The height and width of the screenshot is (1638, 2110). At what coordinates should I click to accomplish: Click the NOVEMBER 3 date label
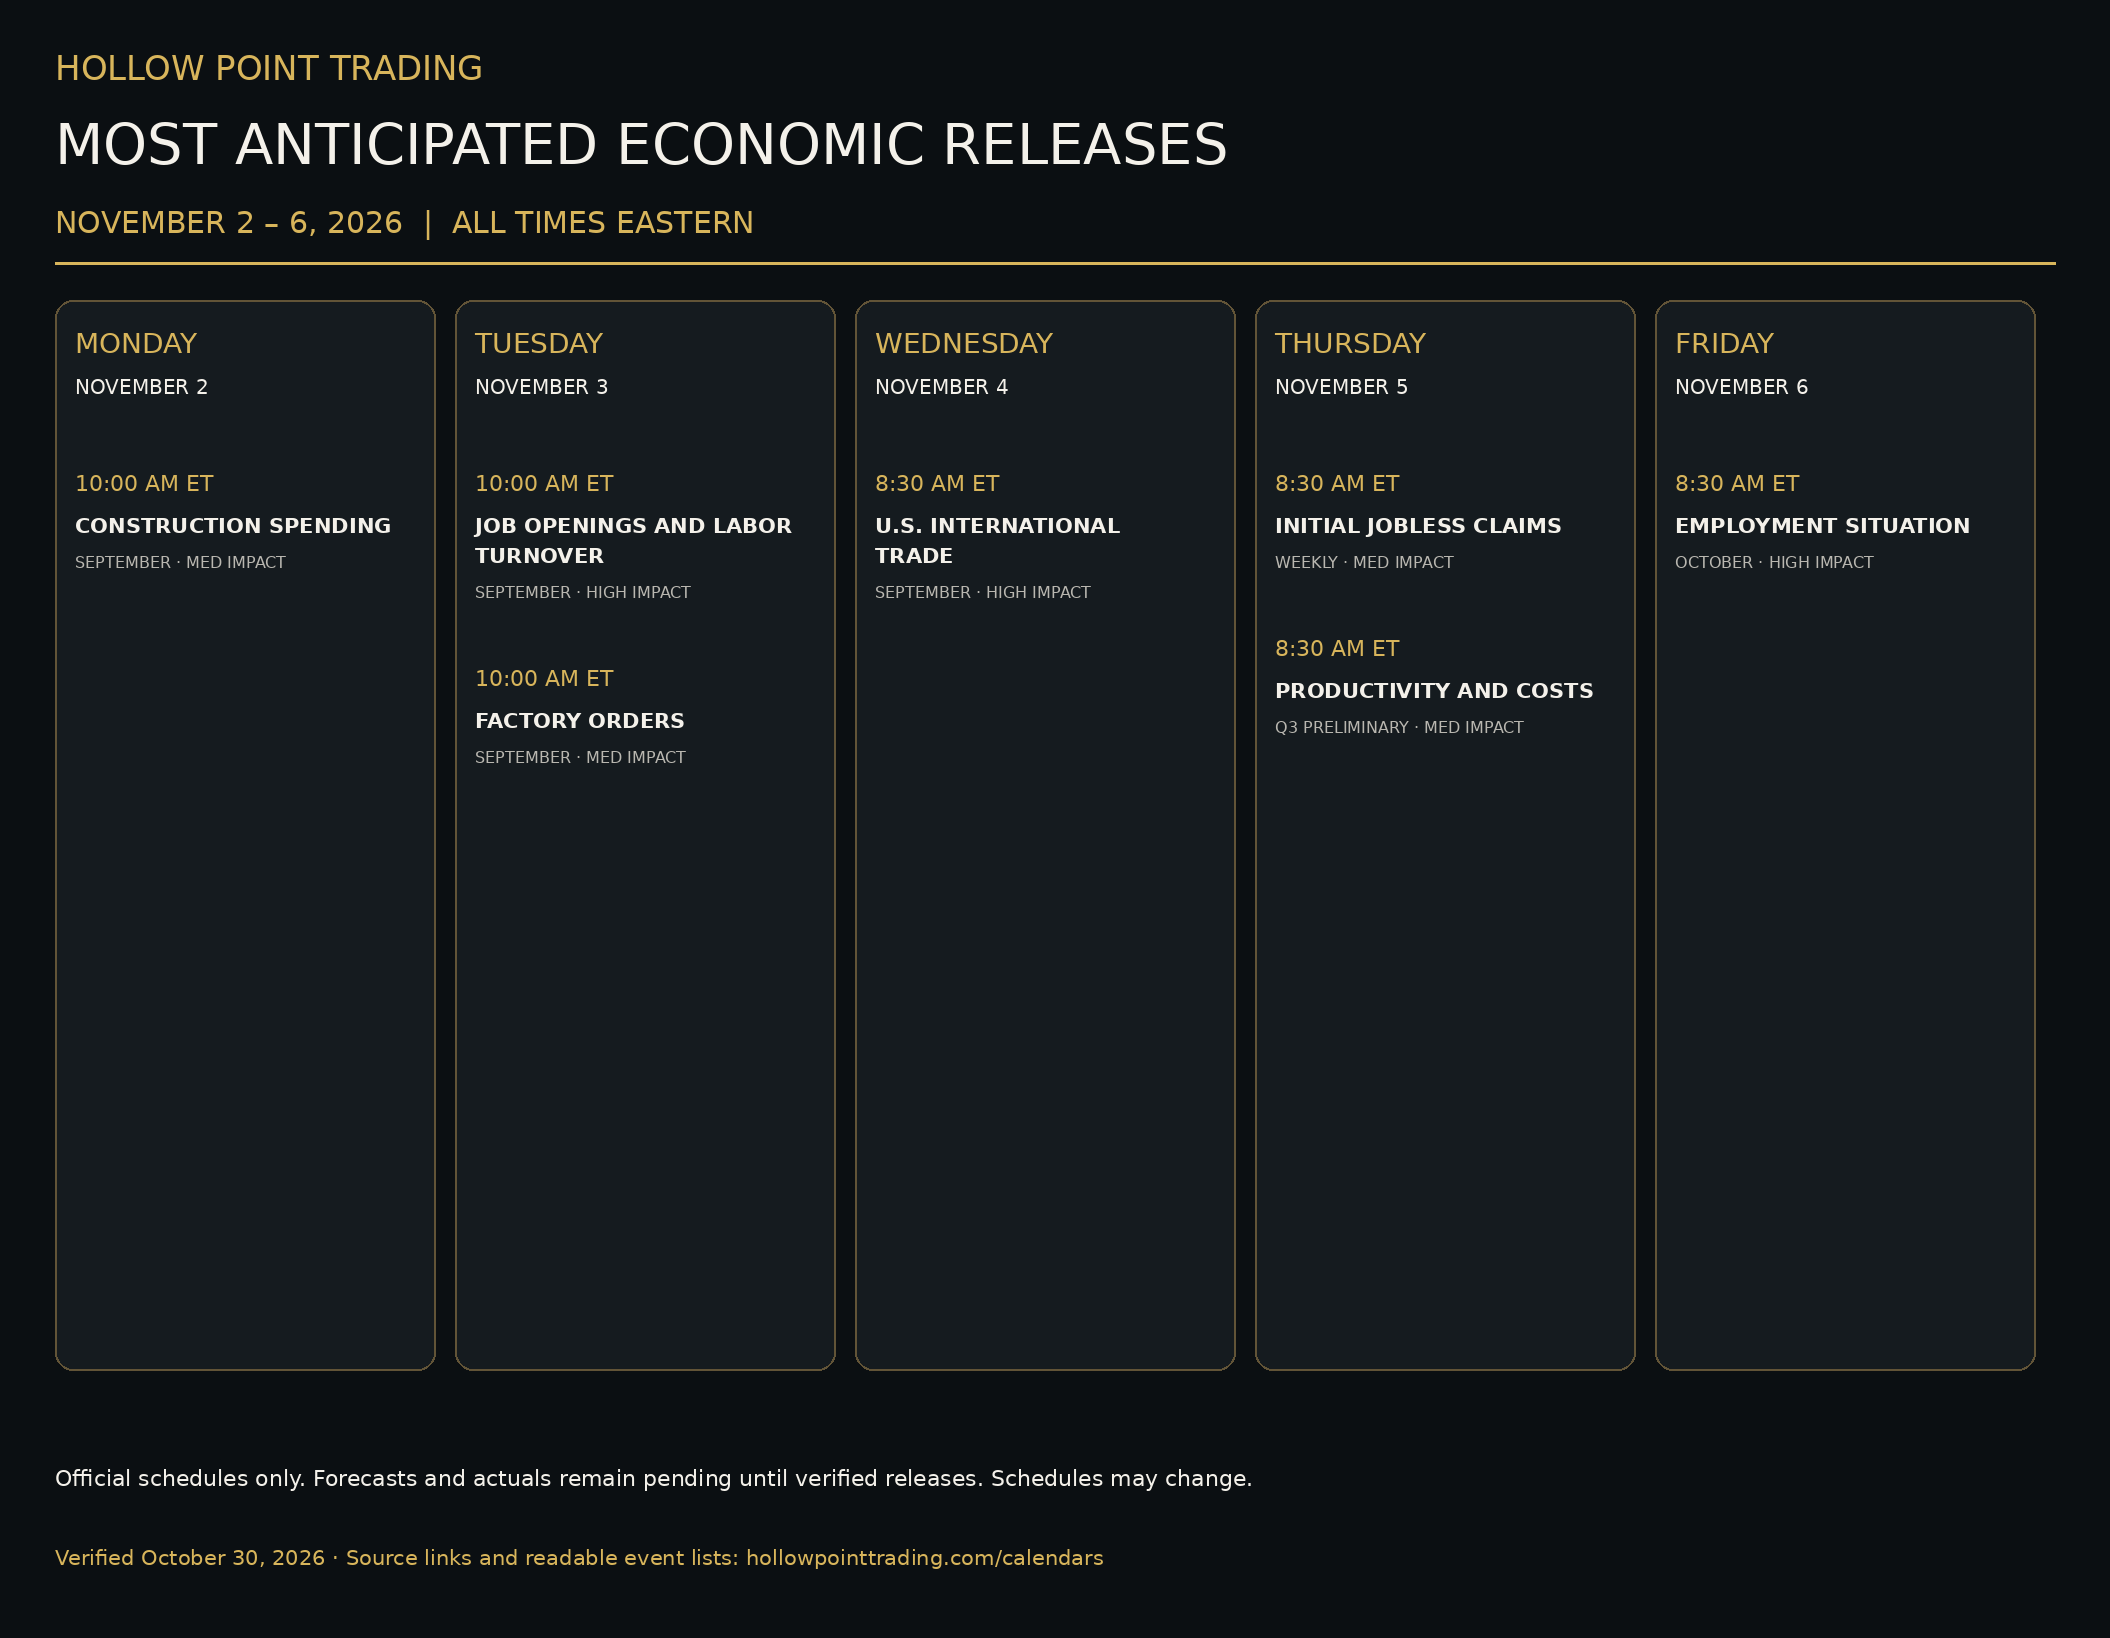click(x=541, y=387)
